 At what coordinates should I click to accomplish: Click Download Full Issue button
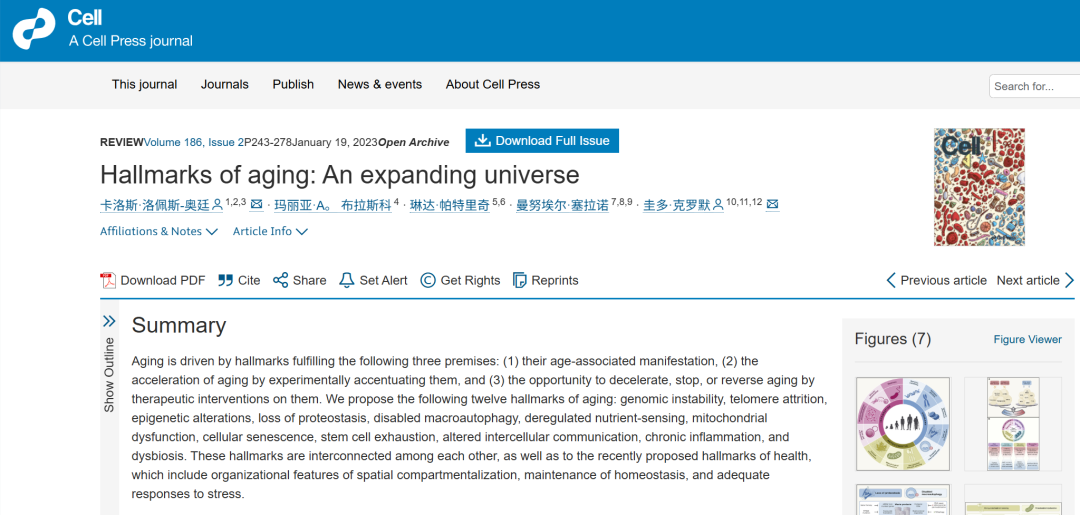point(542,140)
